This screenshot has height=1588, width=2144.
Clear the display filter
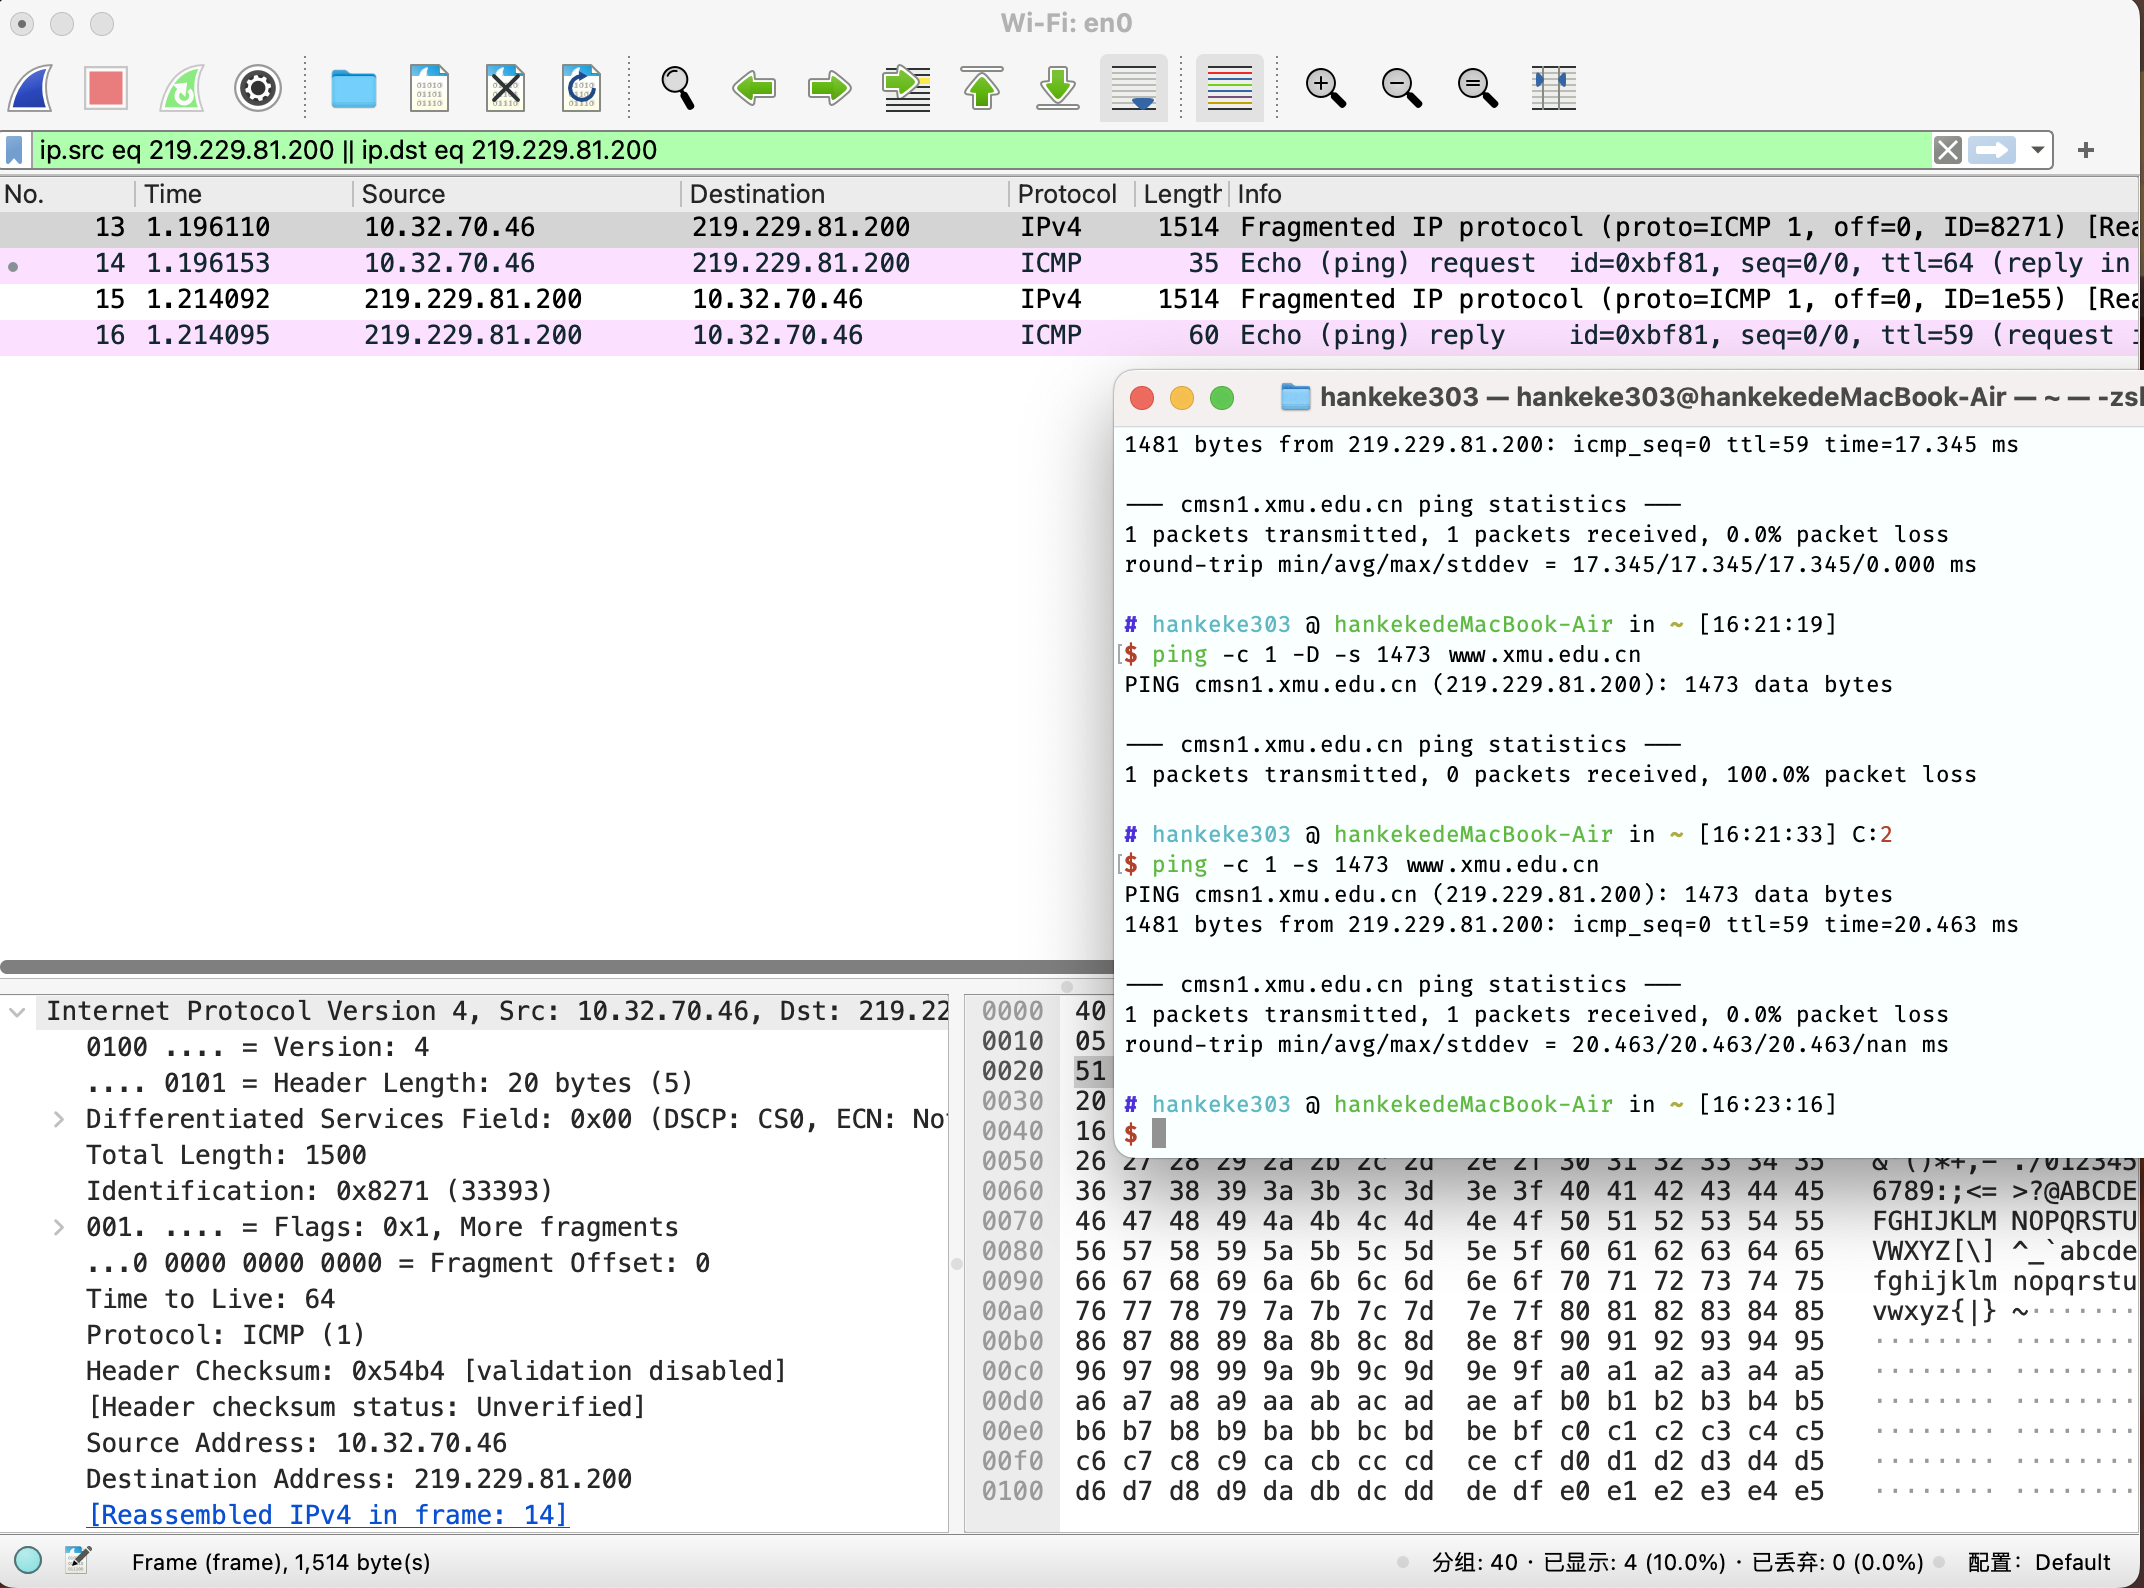click(1947, 150)
